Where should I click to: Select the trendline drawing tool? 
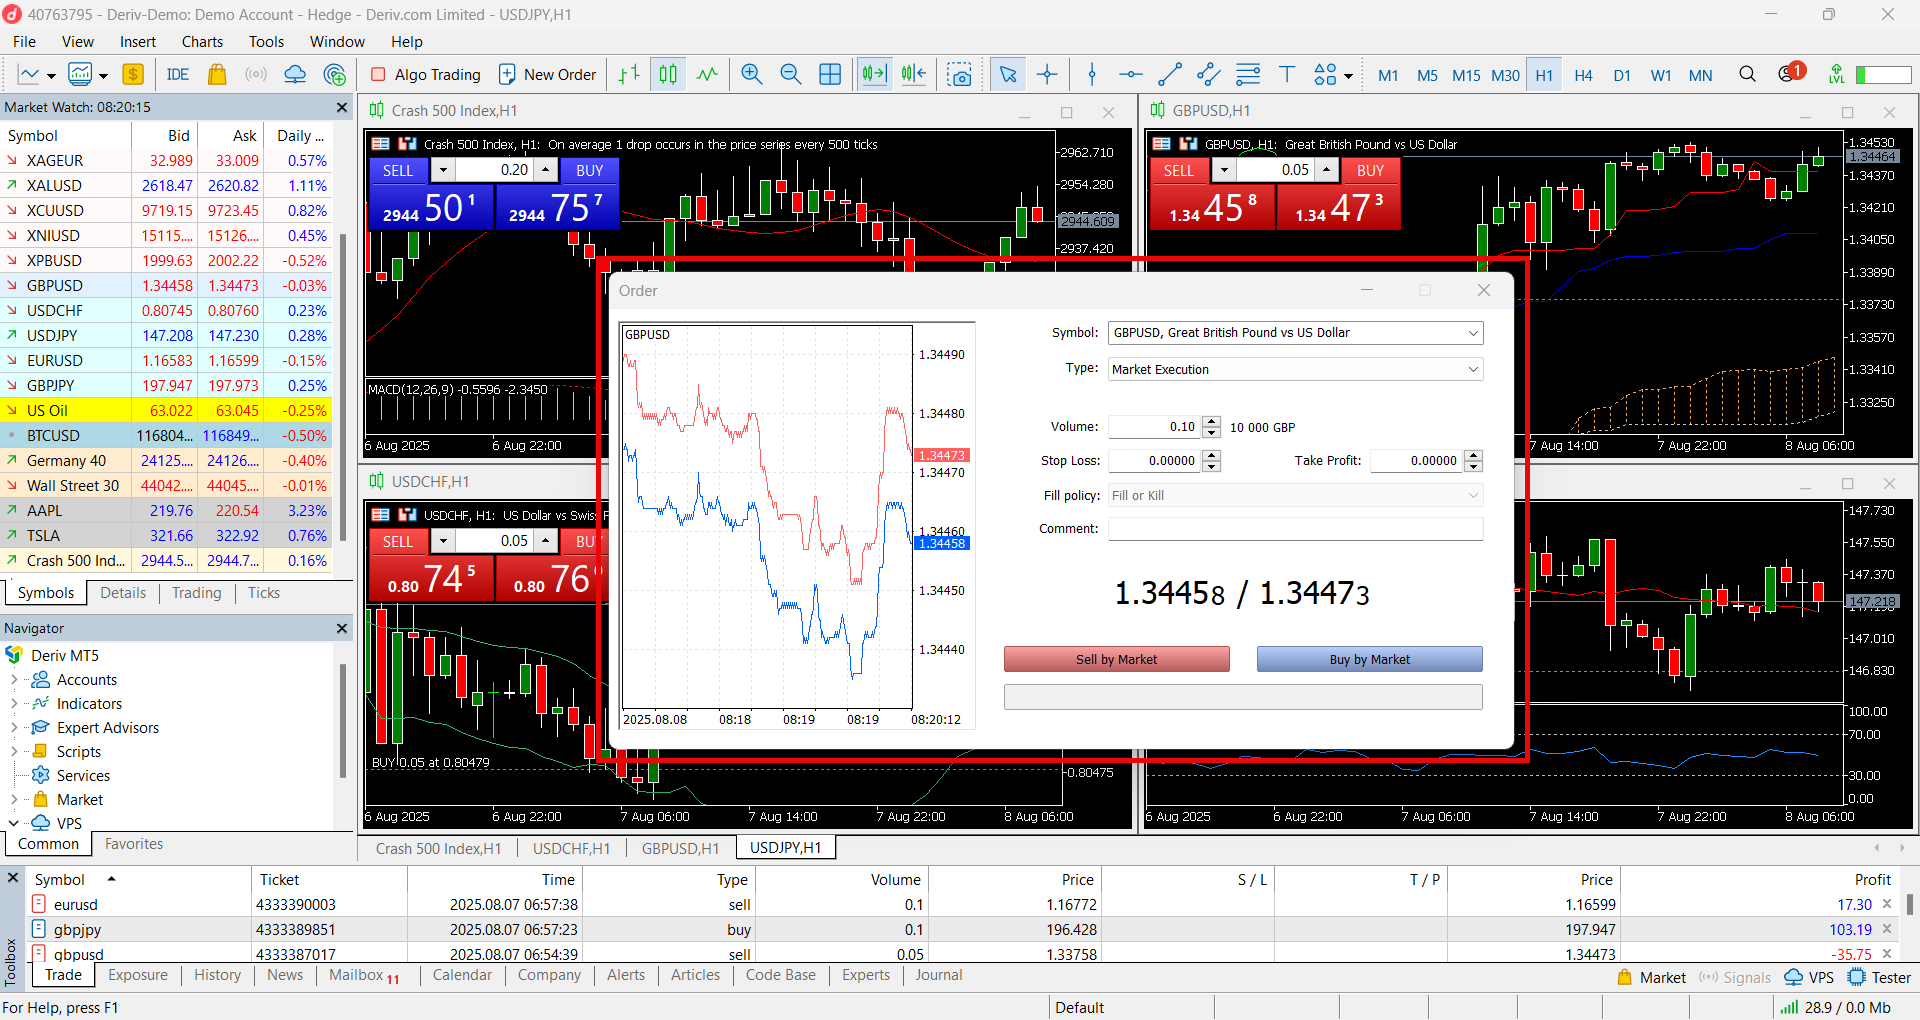click(x=1170, y=74)
